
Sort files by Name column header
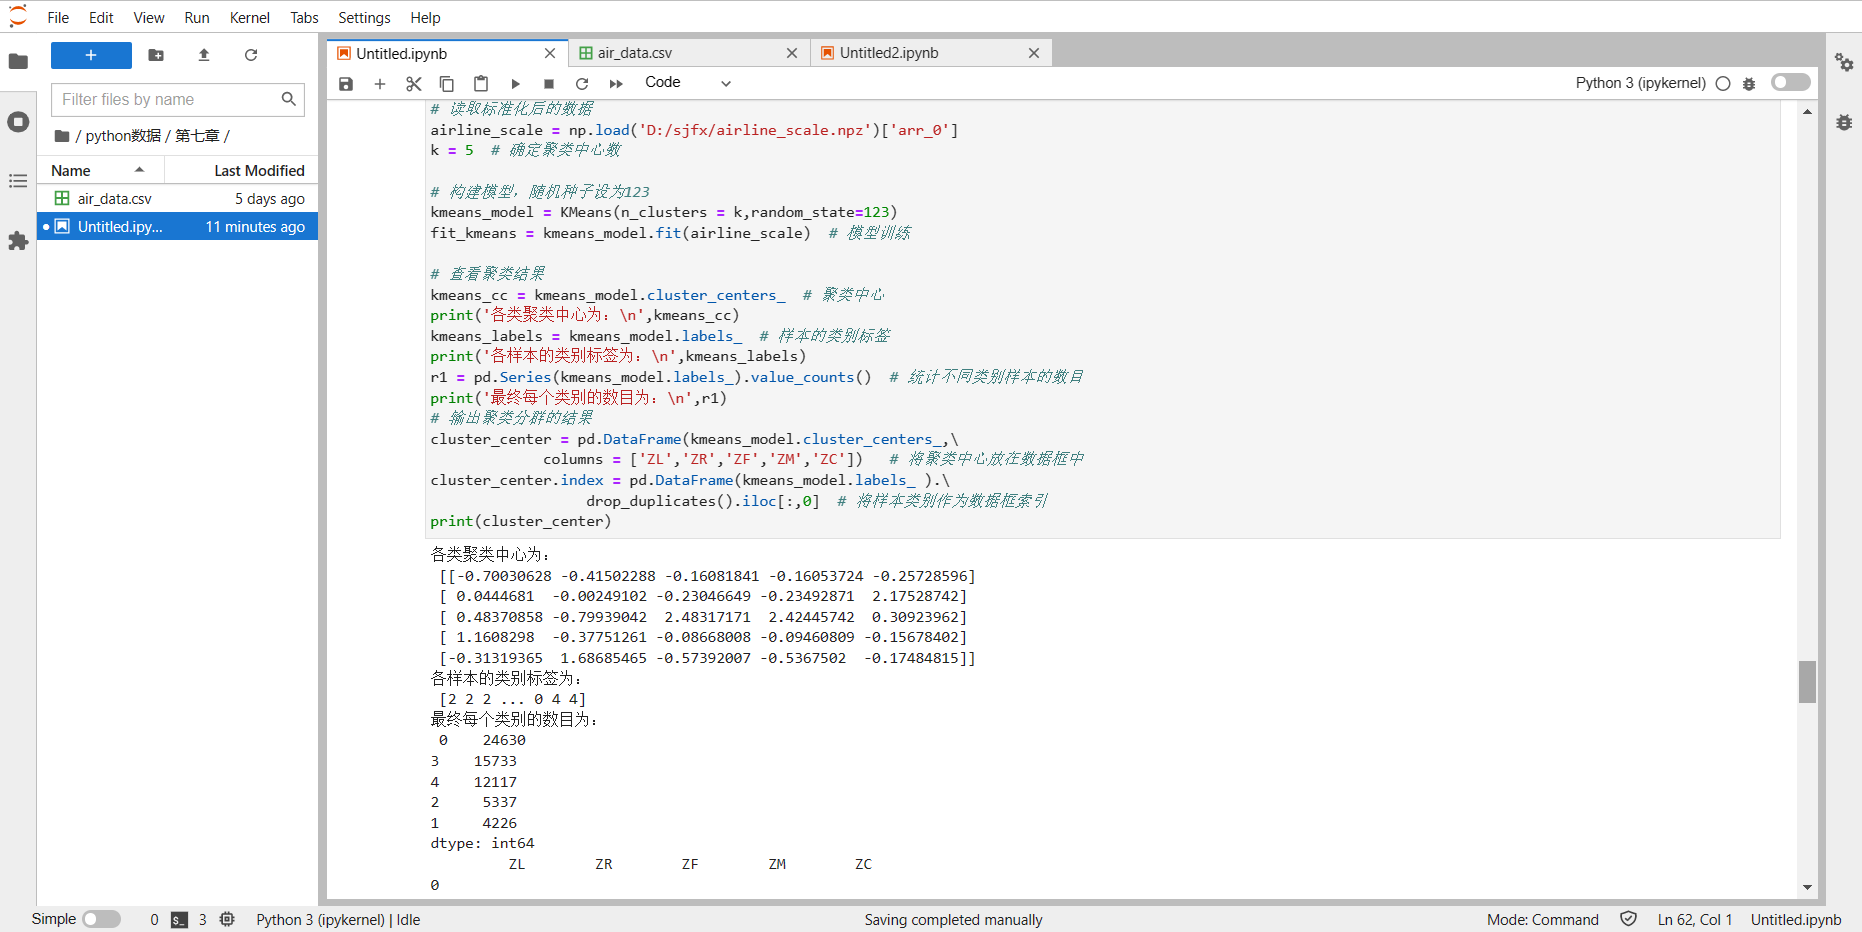(100, 171)
